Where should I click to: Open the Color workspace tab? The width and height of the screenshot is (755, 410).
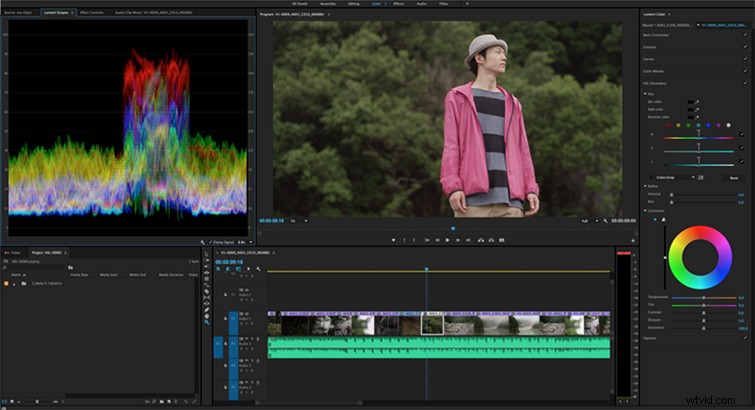click(x=376, y=4)
